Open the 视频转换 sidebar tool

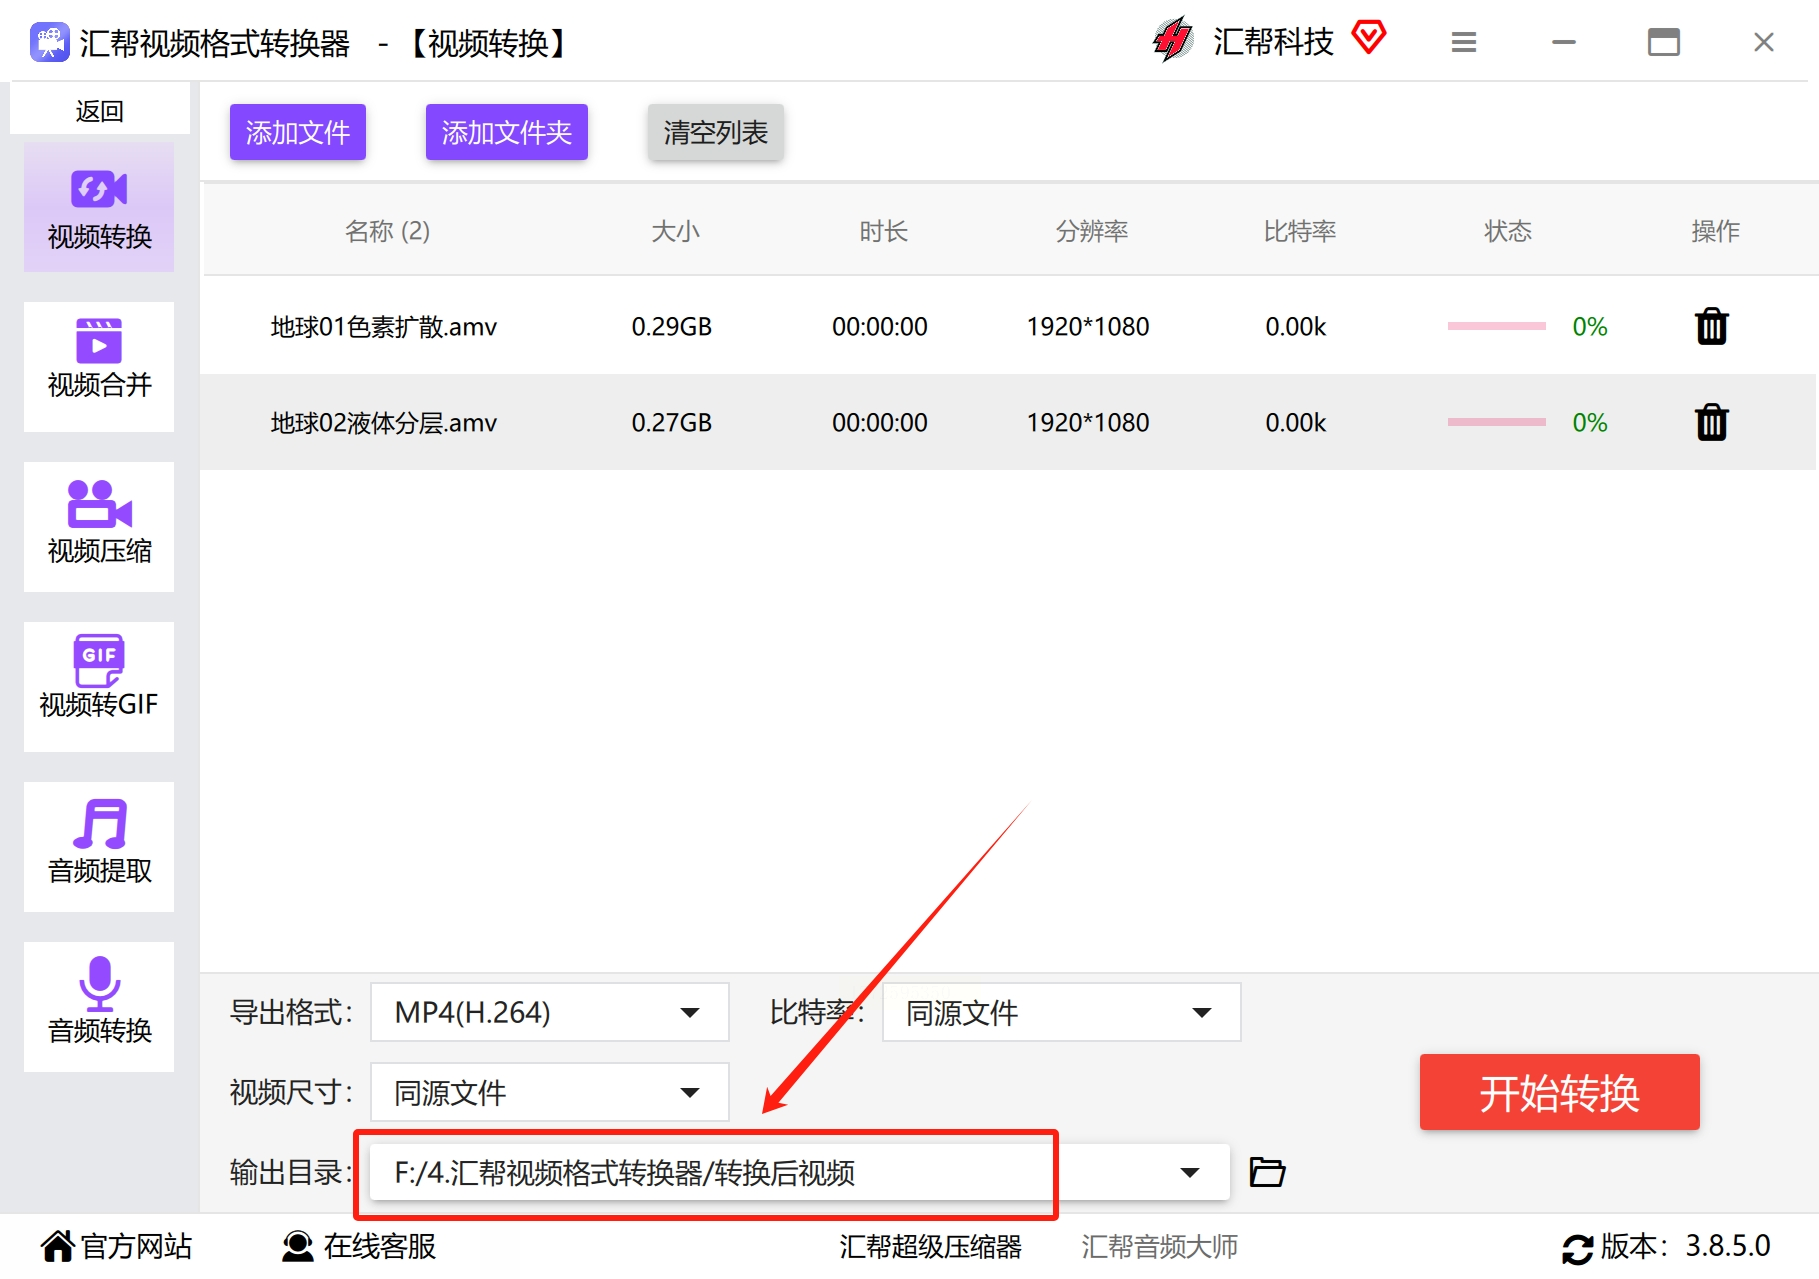(99, 207)
